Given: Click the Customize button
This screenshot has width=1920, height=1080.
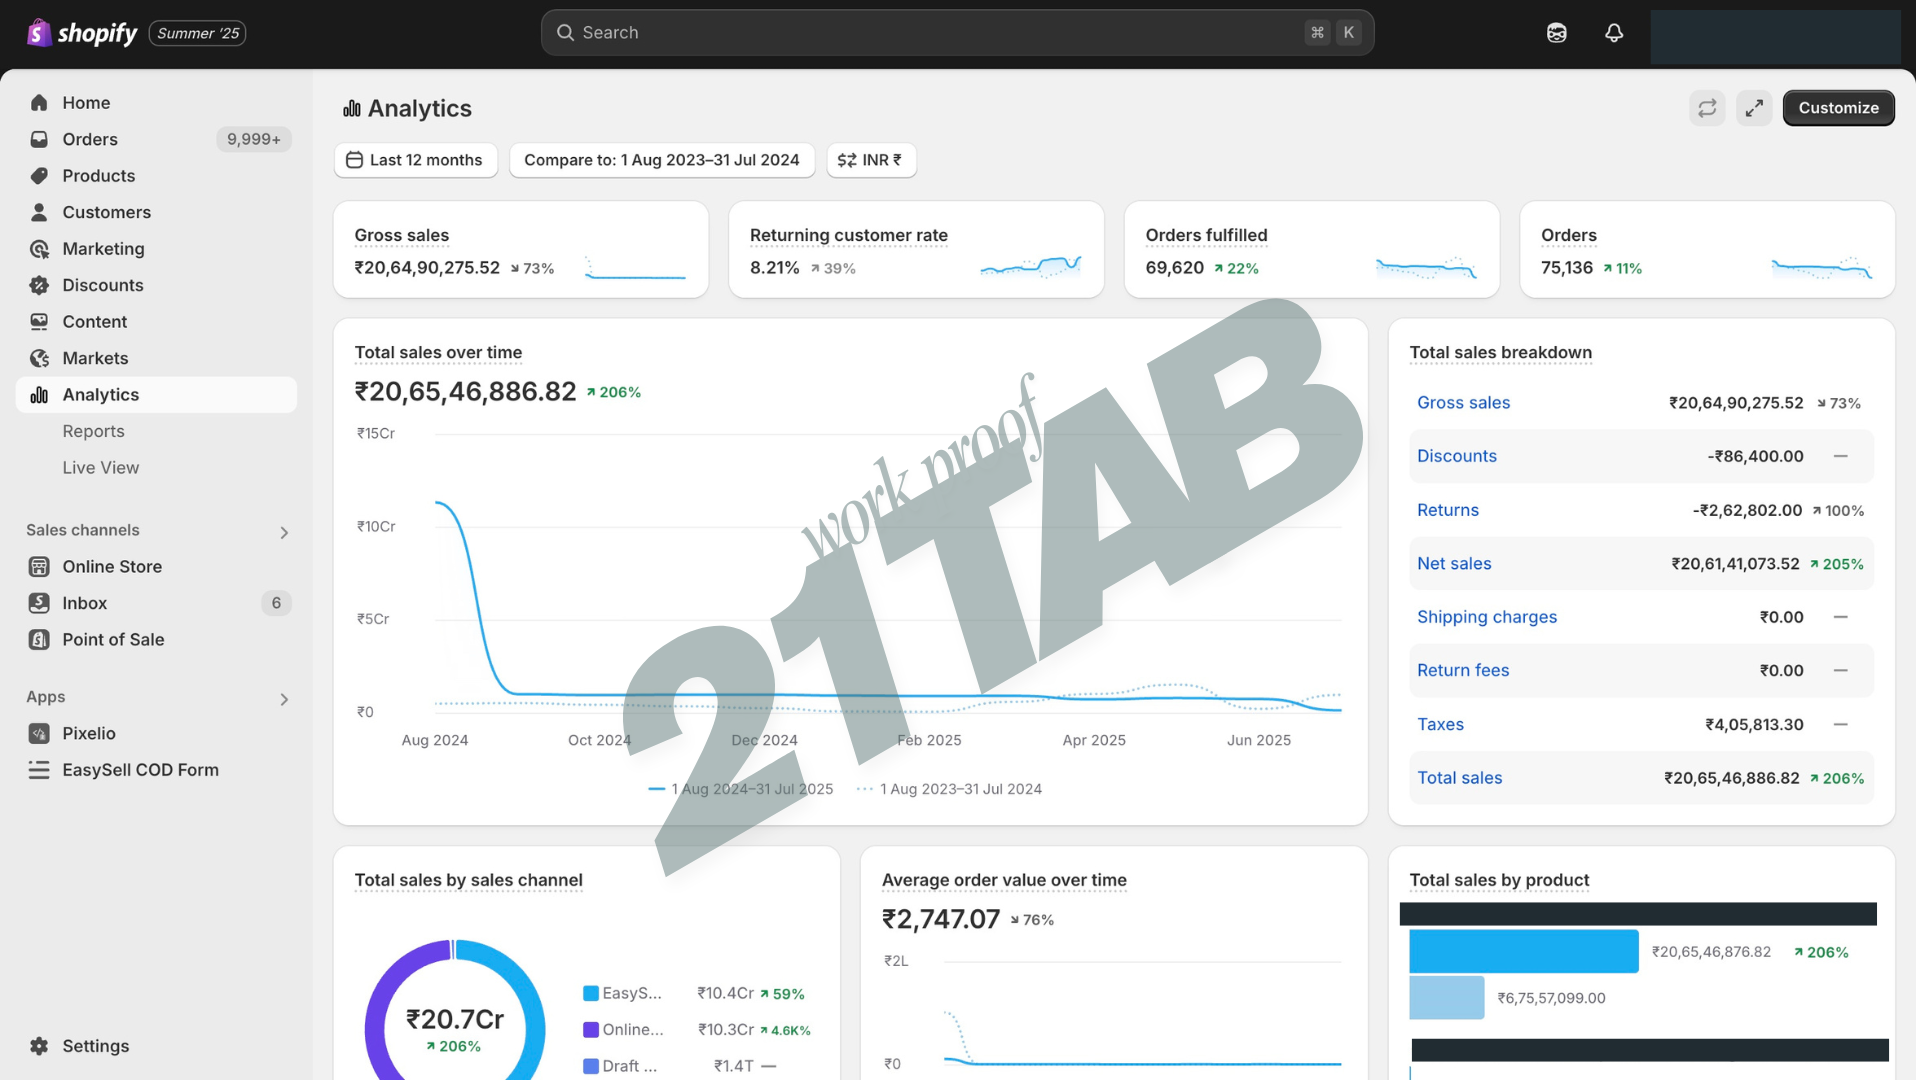Looking at the screenshot, I should point(1838,108).
